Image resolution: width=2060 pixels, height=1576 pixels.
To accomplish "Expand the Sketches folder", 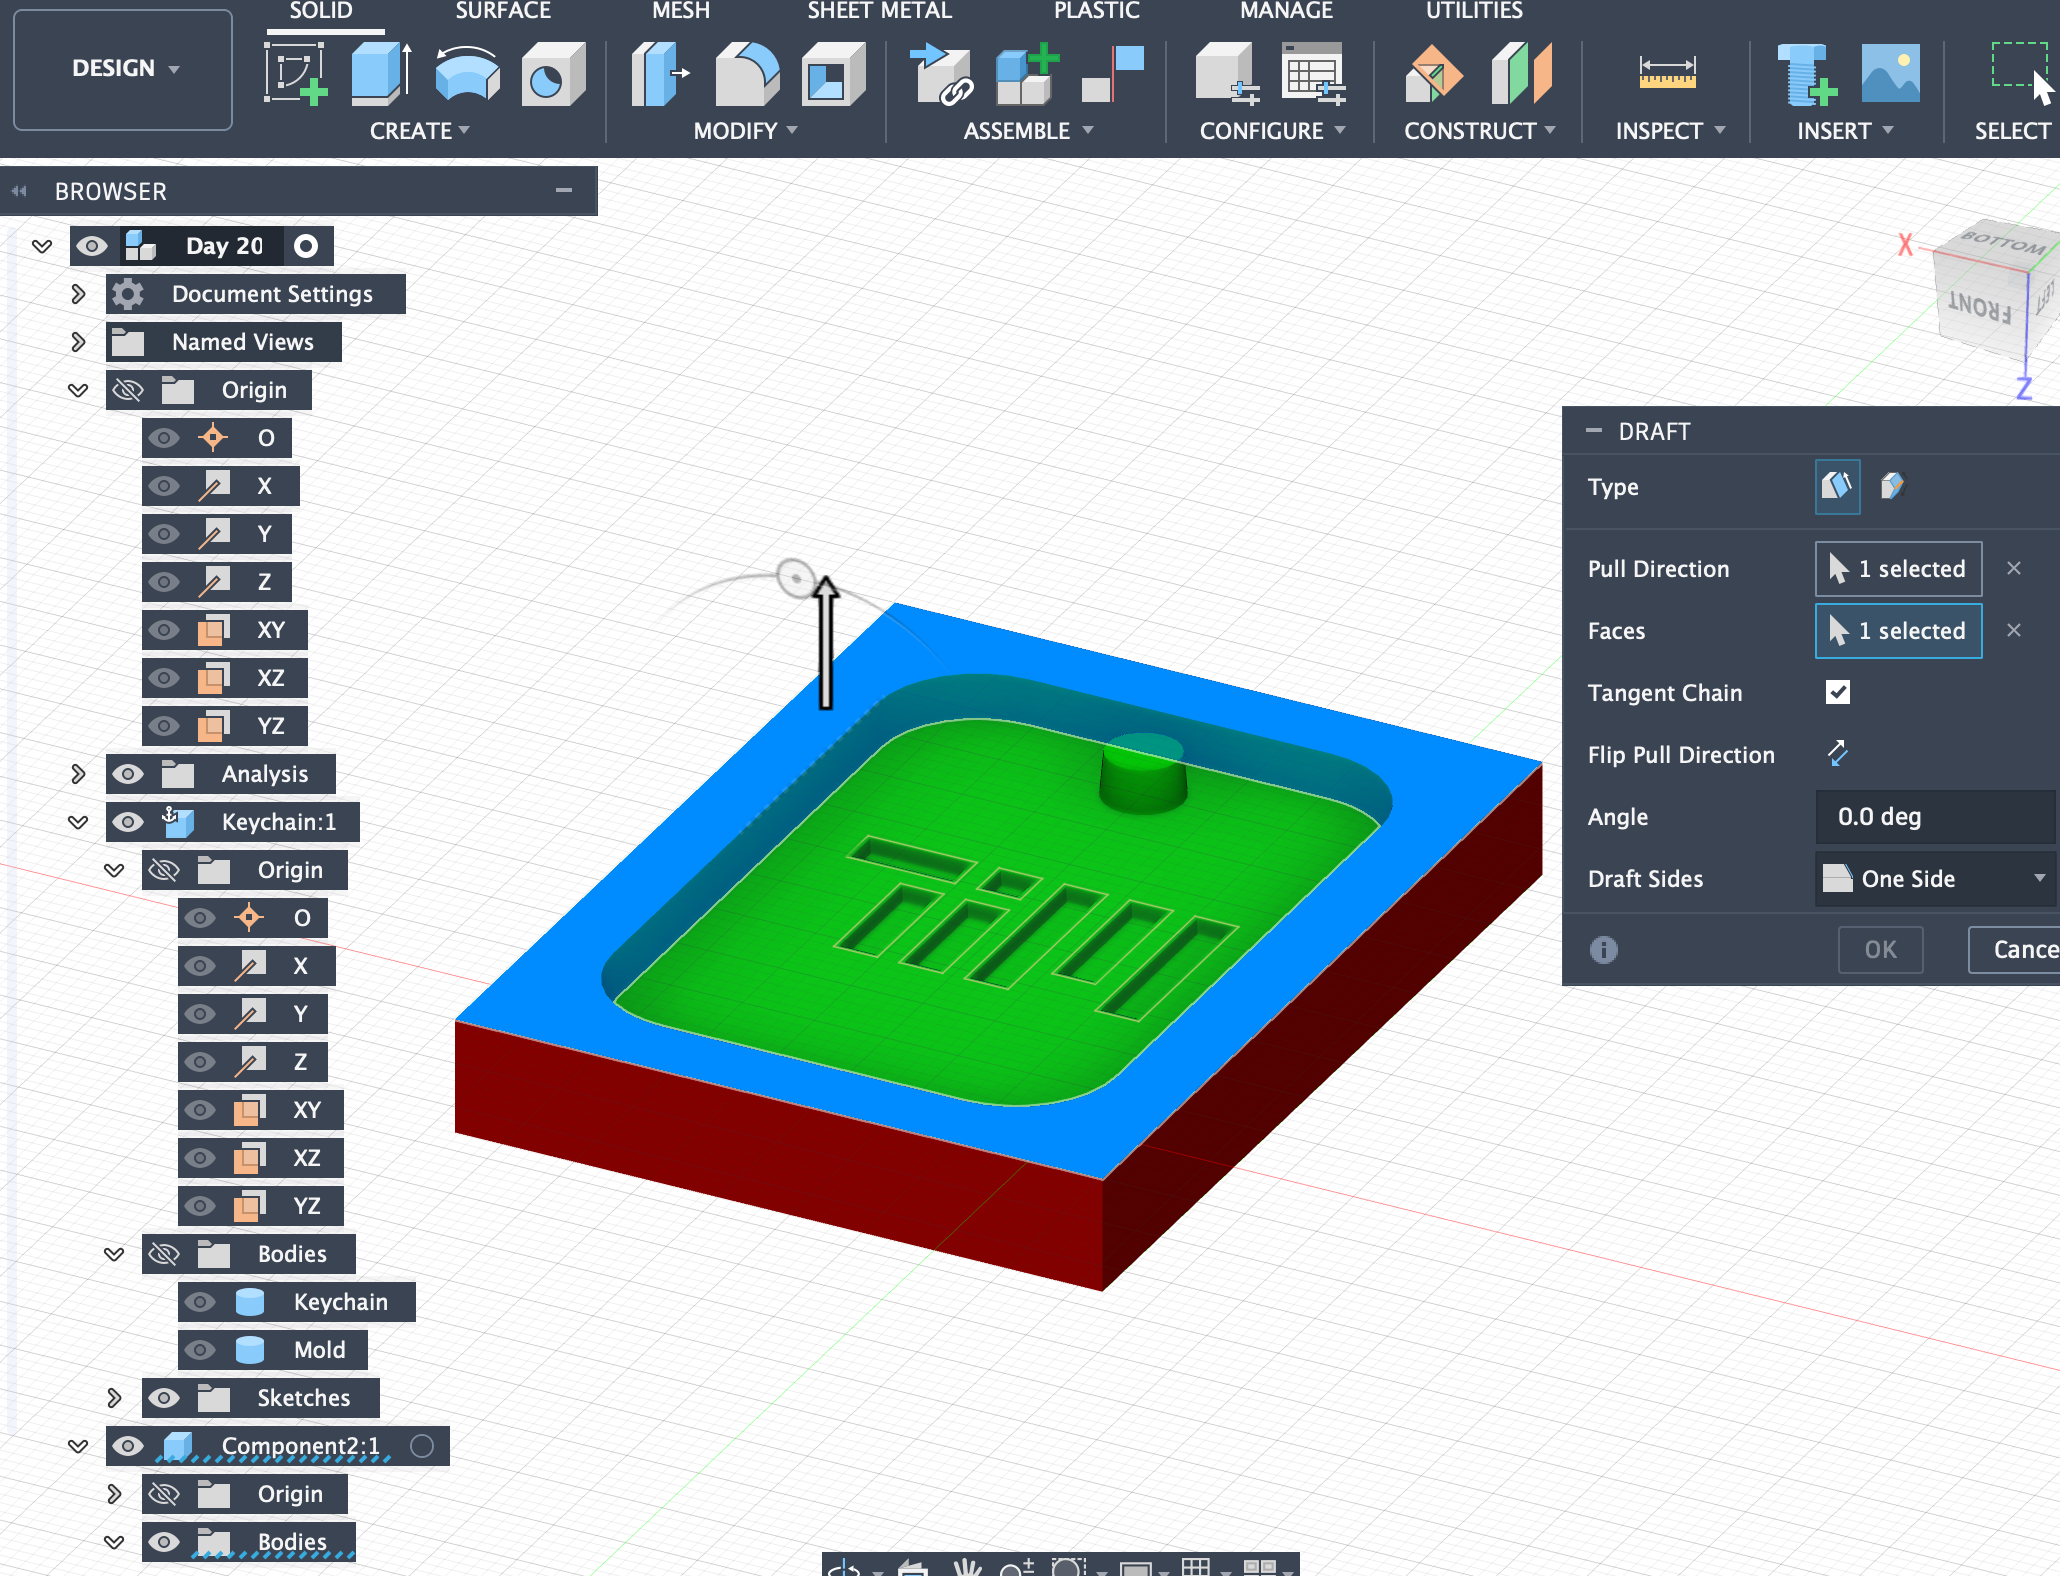I will tap(114, 1398).
